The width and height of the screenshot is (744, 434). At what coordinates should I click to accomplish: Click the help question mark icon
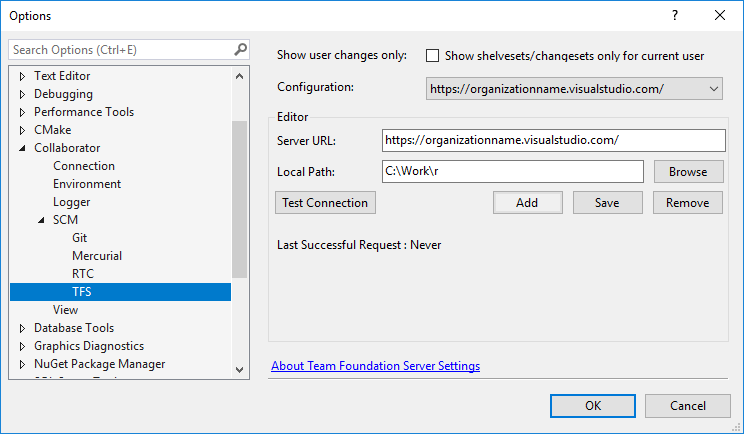pyautogui.click(x=675, y=16)
